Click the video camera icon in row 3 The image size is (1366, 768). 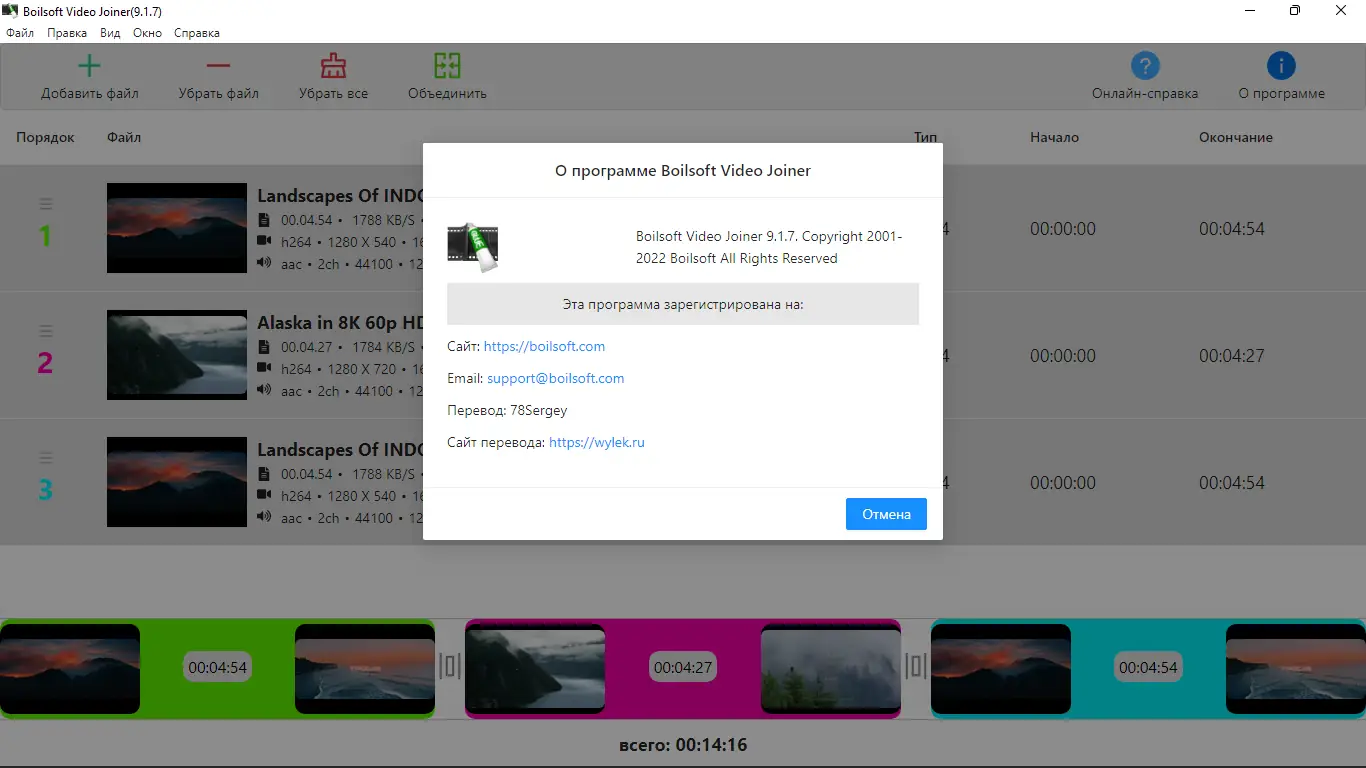click(264, 495)
